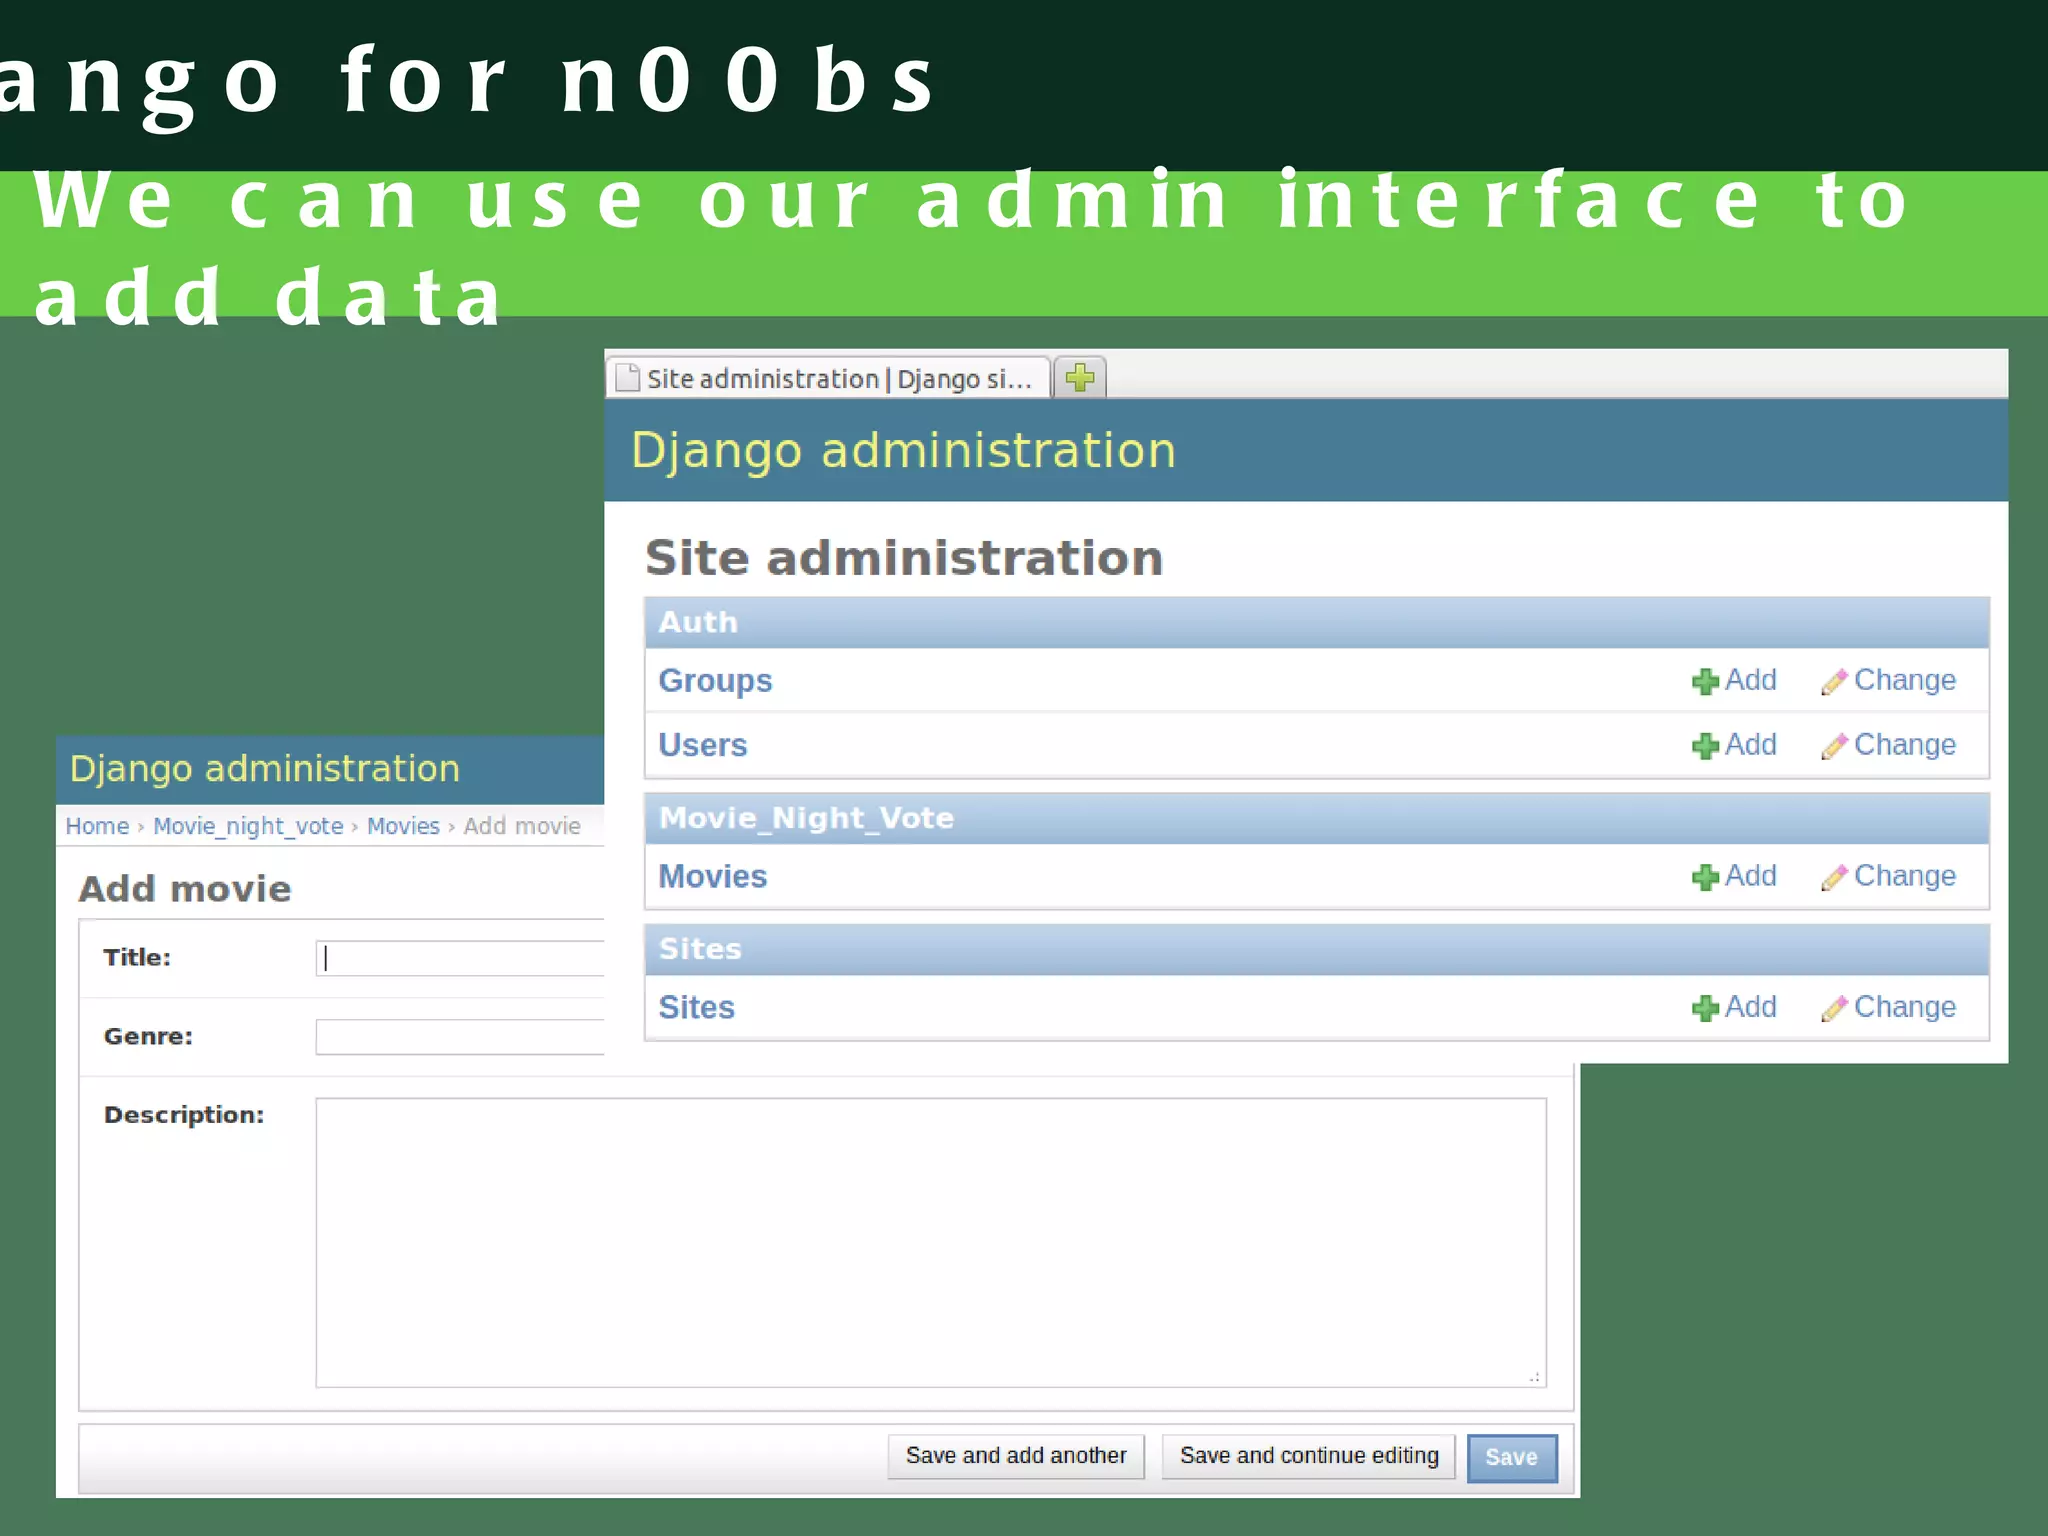The image size is (2048, 1536).
Task: Open the Movies model link
Action: 712,877
